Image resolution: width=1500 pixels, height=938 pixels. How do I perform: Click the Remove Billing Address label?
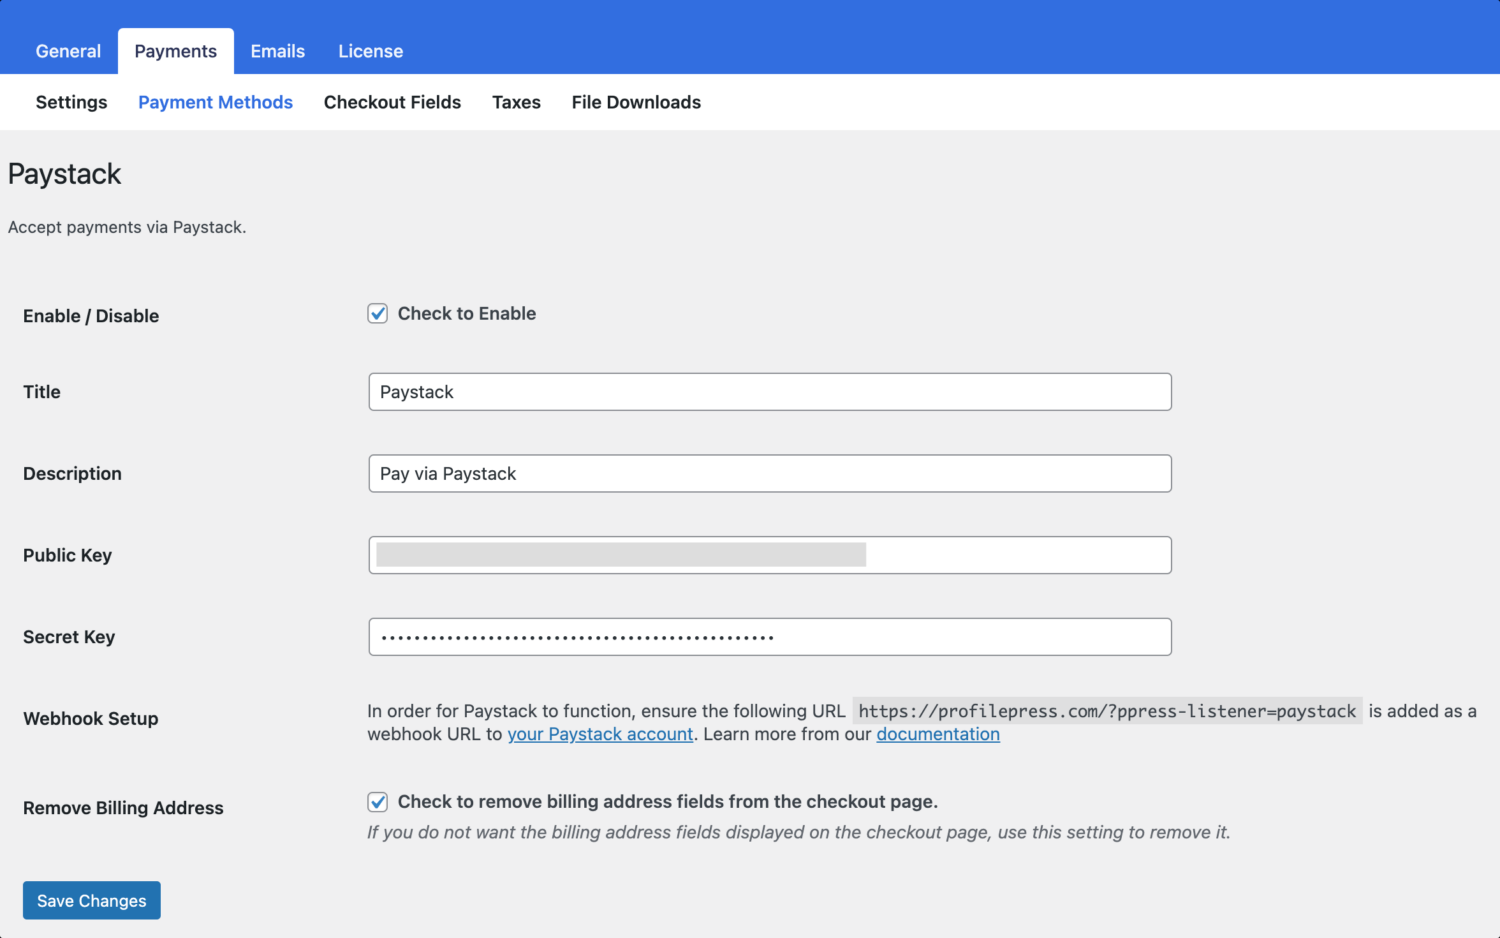[x=123, y=808]
